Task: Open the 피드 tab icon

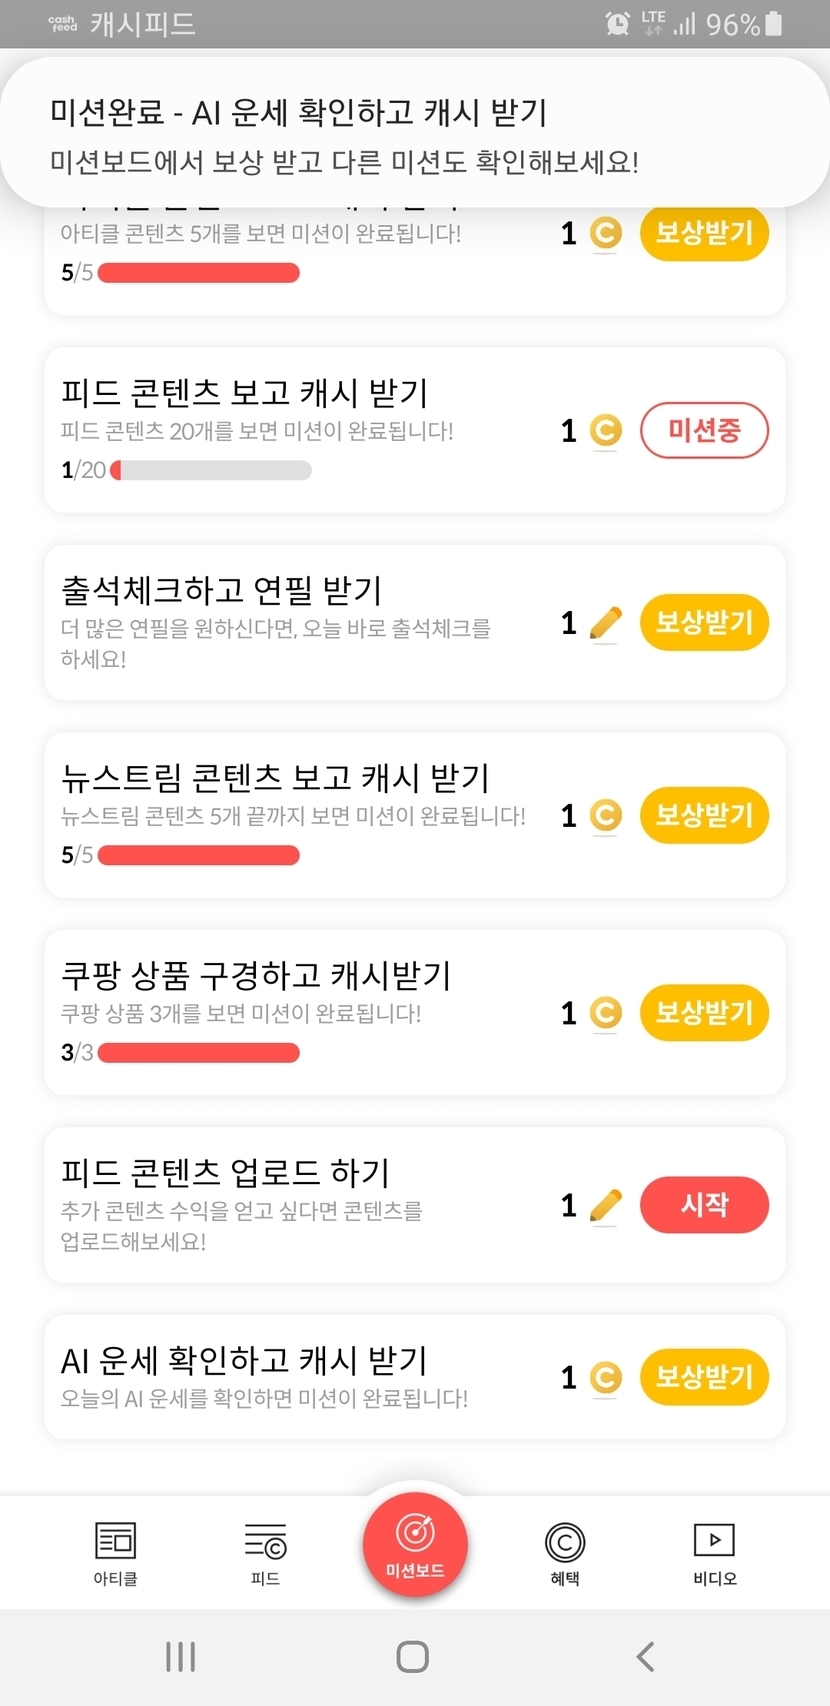Action: tap(265, 1542)
